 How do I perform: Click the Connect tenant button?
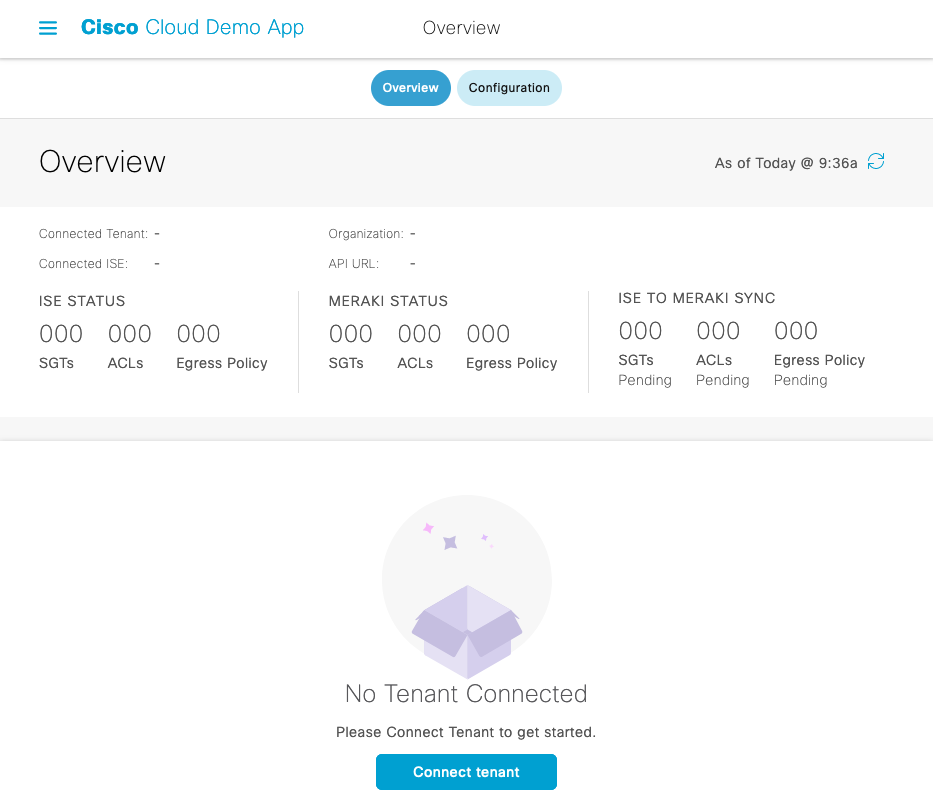coord(466,772)
